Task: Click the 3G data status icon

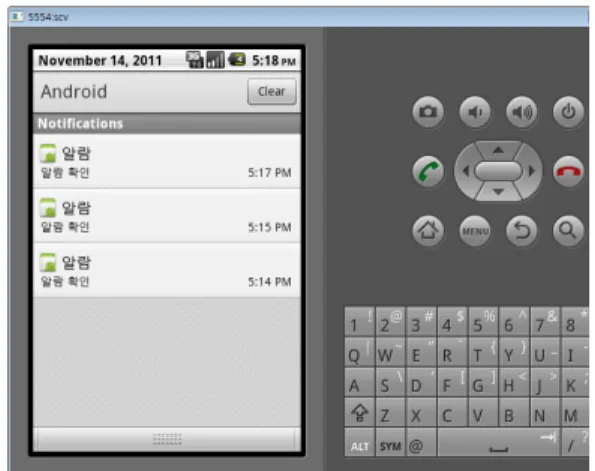Action: click(x=195, y=60)
